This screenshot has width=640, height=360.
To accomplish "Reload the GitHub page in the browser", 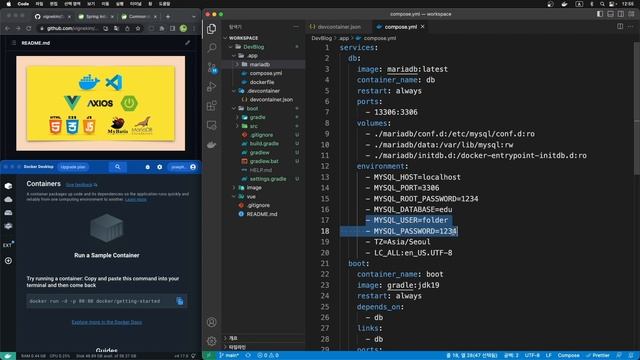I will tap(29, 28).
